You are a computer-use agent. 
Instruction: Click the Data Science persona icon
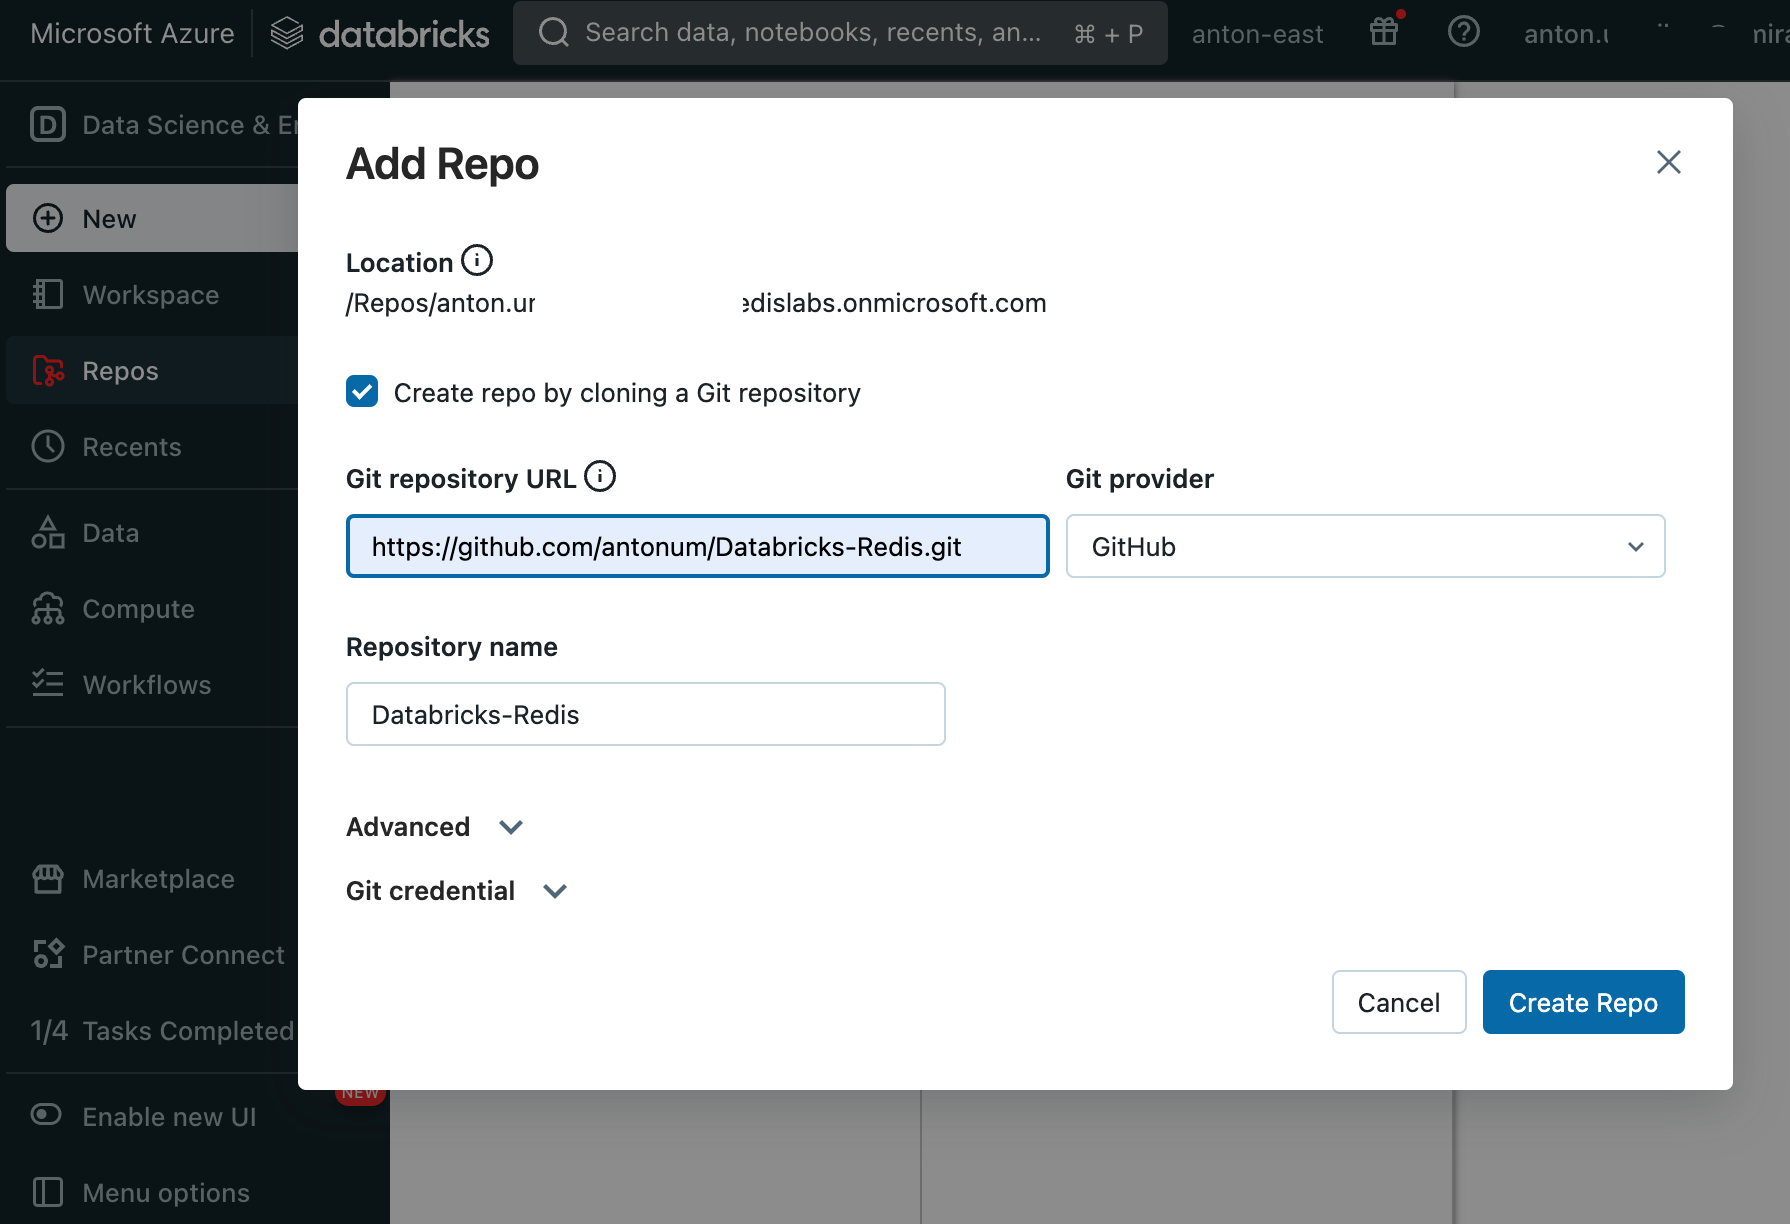[x=48, y=125]
